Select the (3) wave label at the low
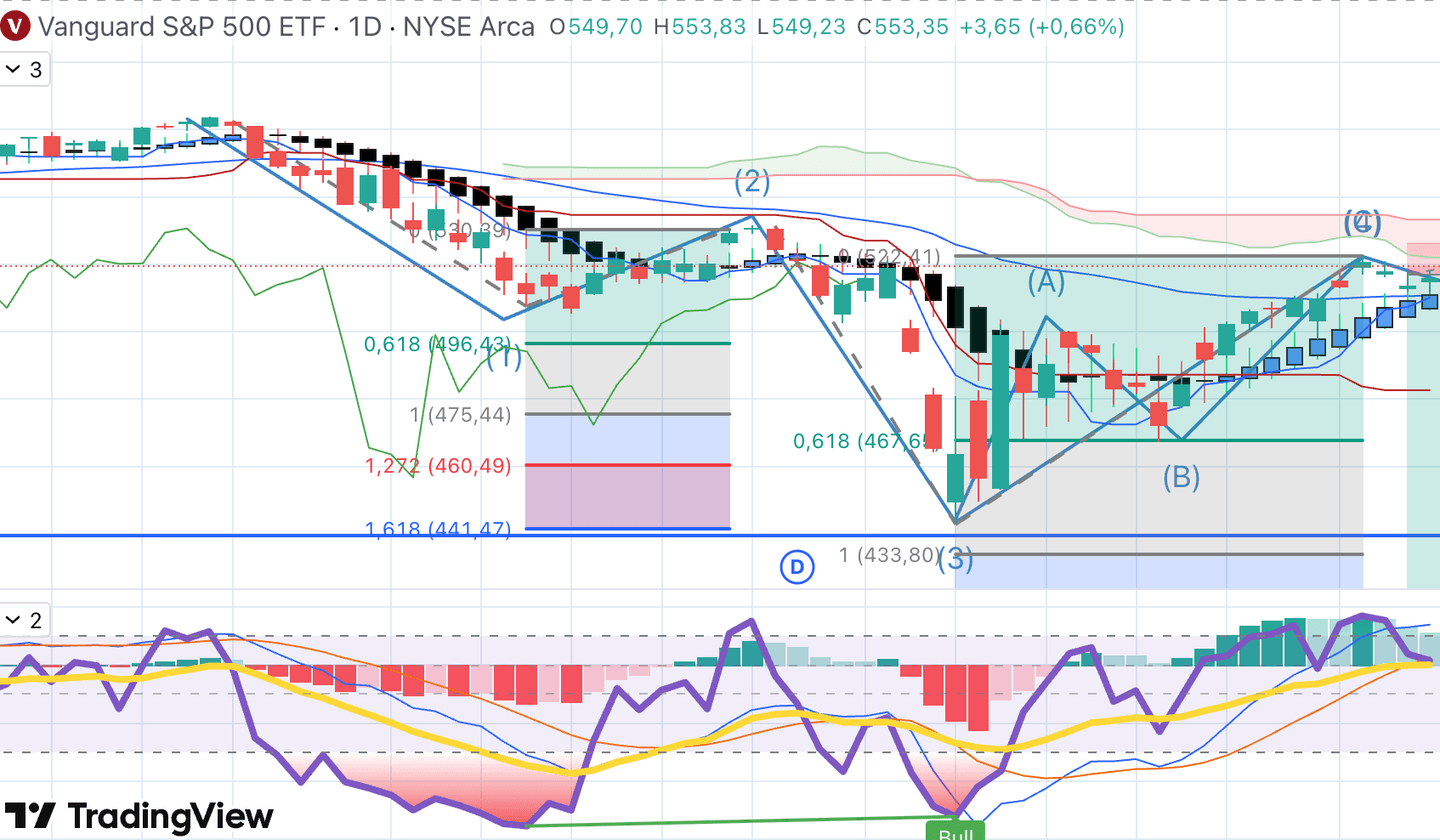Viewport: 1440px width, 840px height. pos(955,560)
